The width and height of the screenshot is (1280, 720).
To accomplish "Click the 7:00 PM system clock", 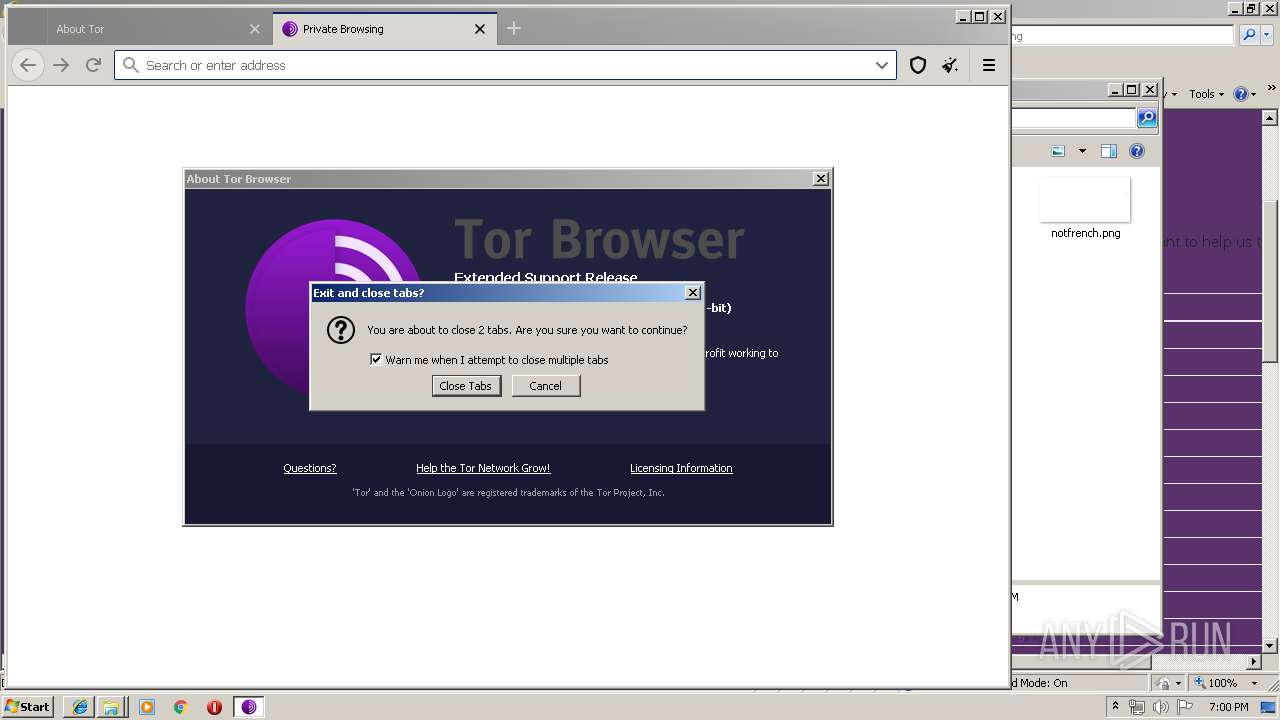I will [1228, 707].
